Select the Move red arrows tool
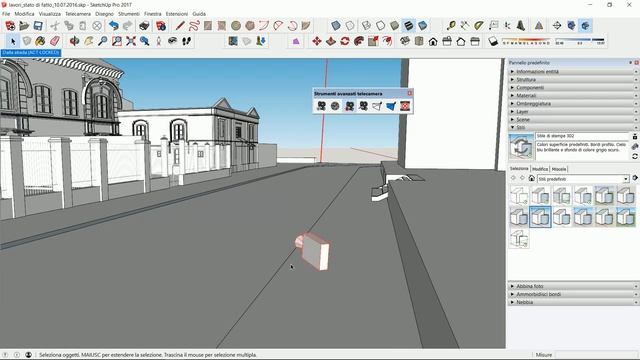Screen dimensions: 640x360 317,41
